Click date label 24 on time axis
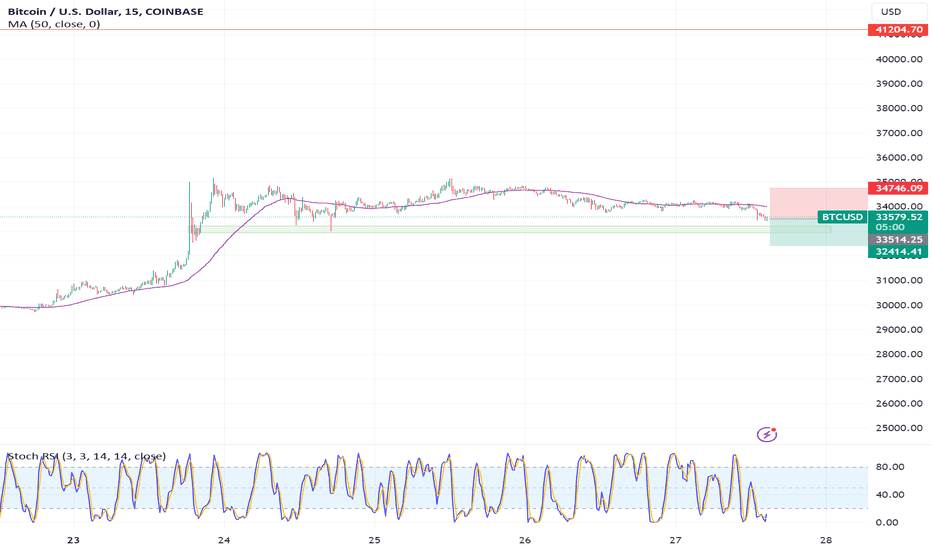Screen dimensions: 932x550 223,540
